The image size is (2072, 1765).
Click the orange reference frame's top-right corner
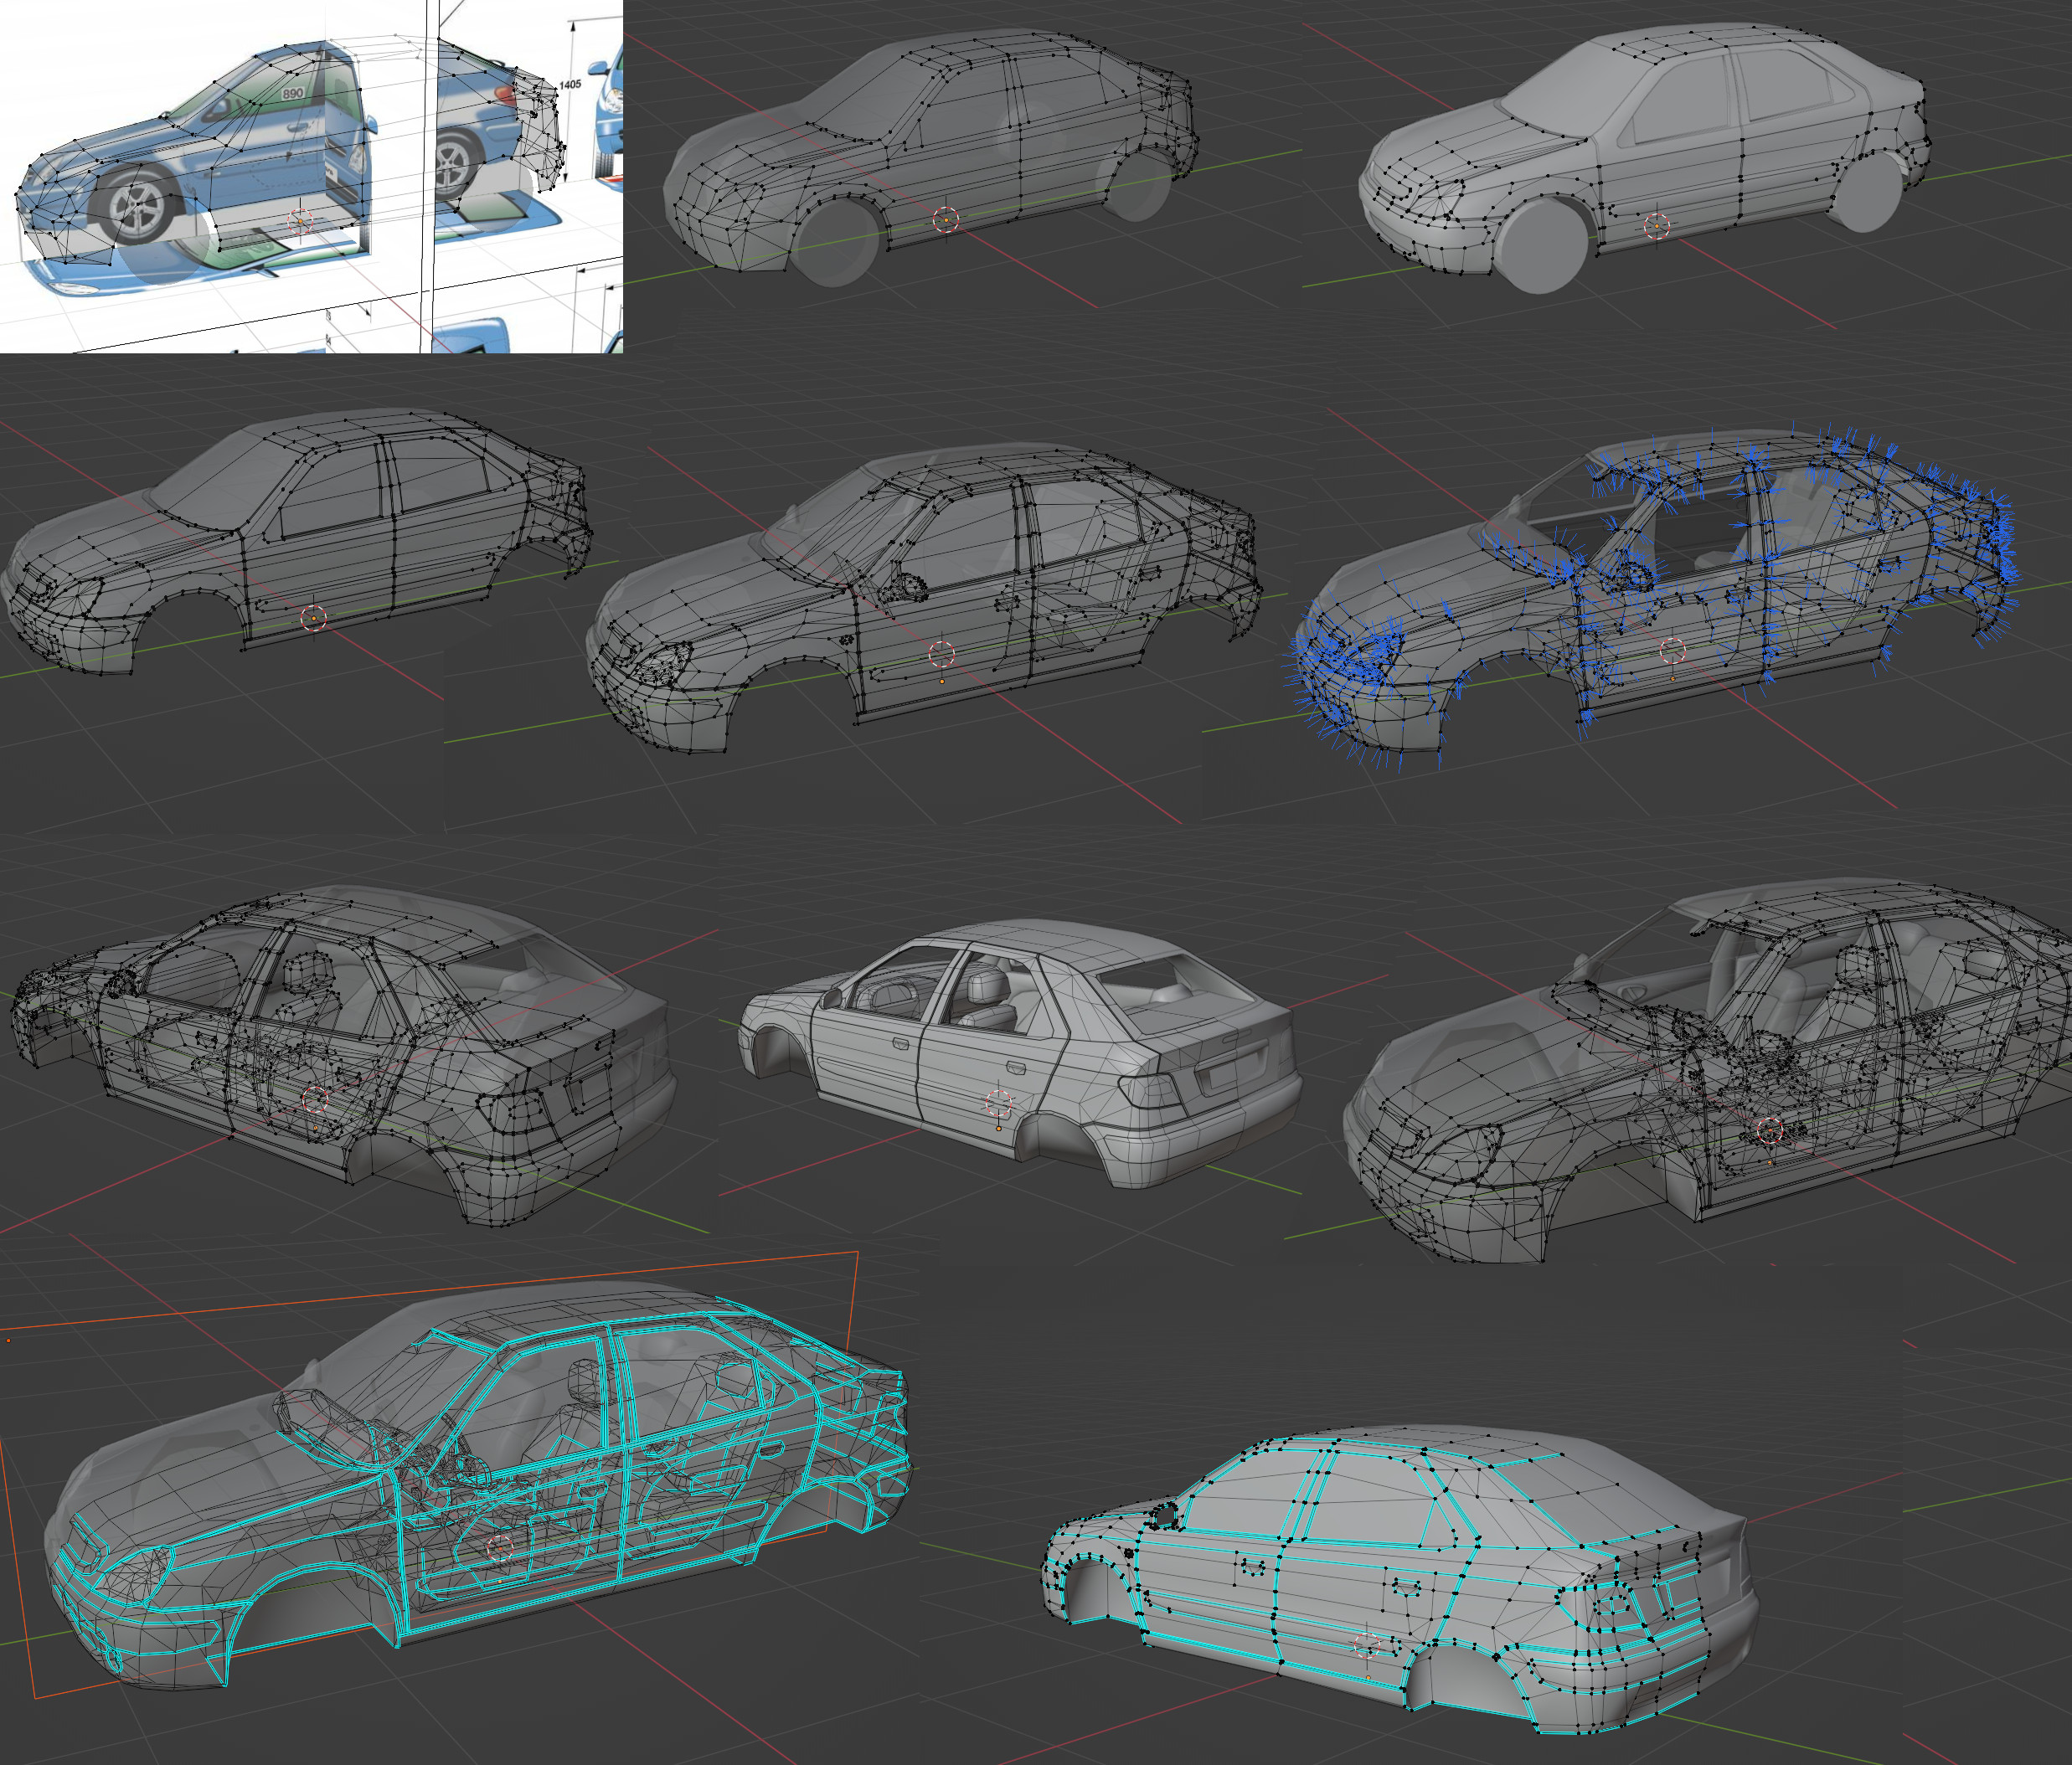click(857, 1251)
